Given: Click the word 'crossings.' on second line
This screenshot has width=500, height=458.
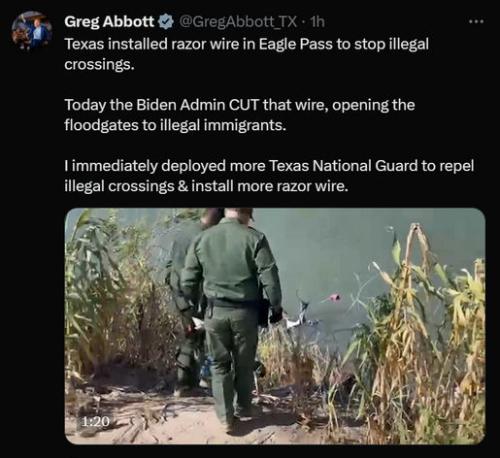Looking at the screenshot, I should pos(99,65).
